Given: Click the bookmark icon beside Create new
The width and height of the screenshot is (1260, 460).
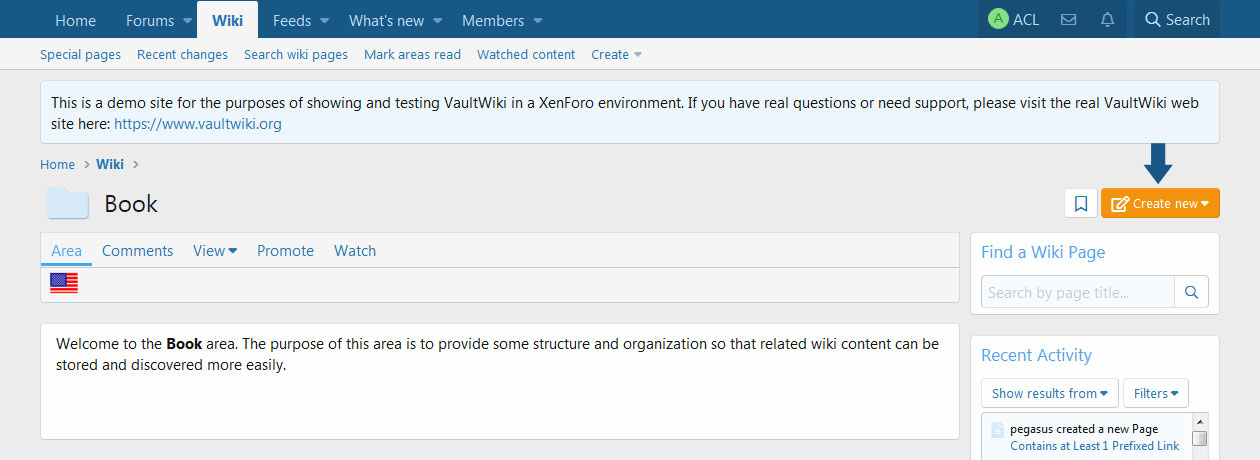Looking at the screenshot, I should point(1081,203).
